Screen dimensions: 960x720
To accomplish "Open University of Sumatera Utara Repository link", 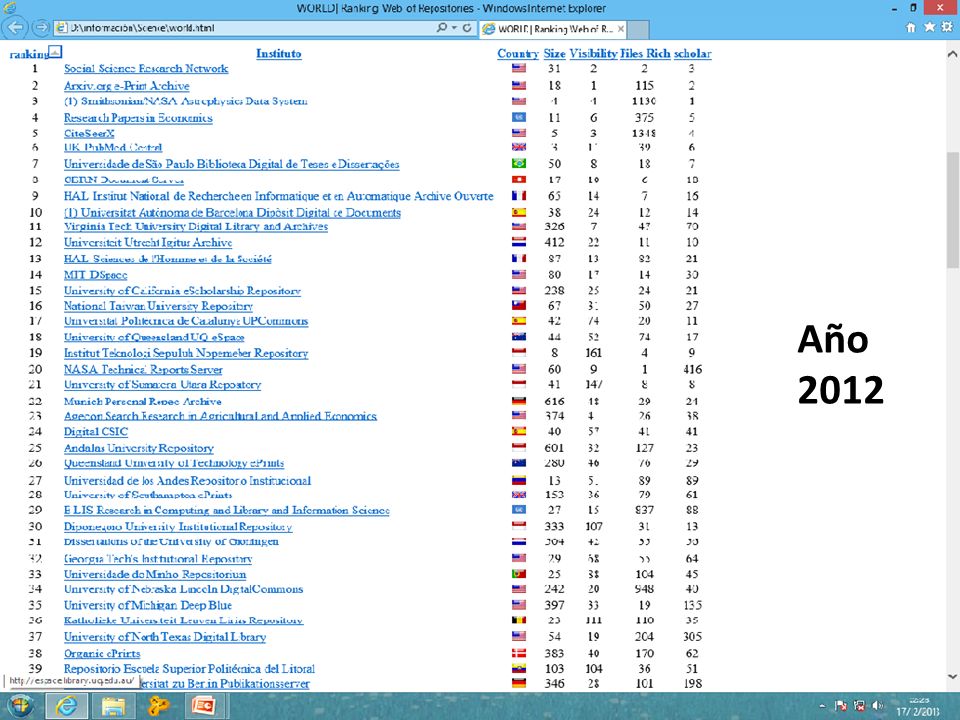I will point(163,384).
